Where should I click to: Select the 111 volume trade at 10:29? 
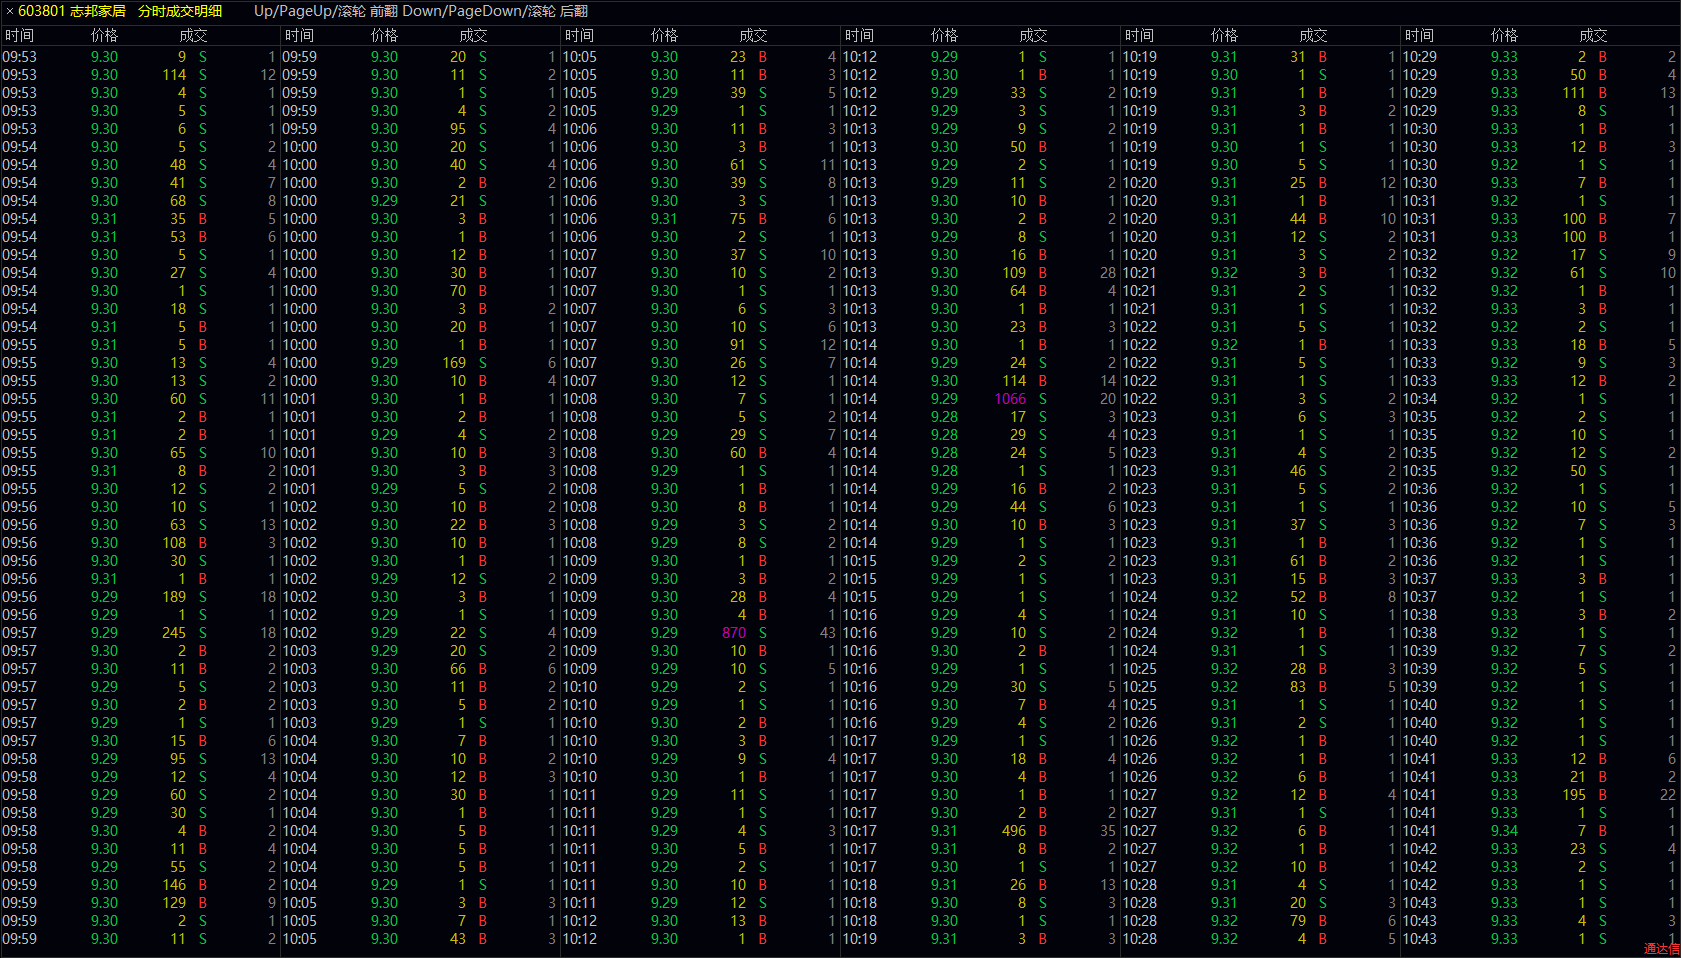[x=1573, y=93]
